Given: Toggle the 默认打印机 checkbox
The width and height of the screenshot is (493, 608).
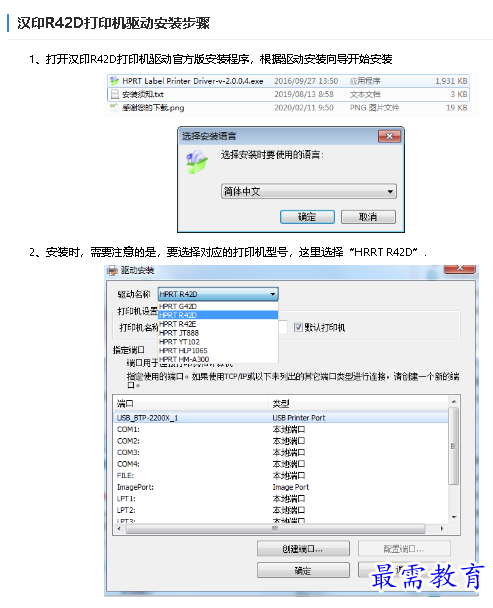Looking at the screenshot, I should click(298, 327).
